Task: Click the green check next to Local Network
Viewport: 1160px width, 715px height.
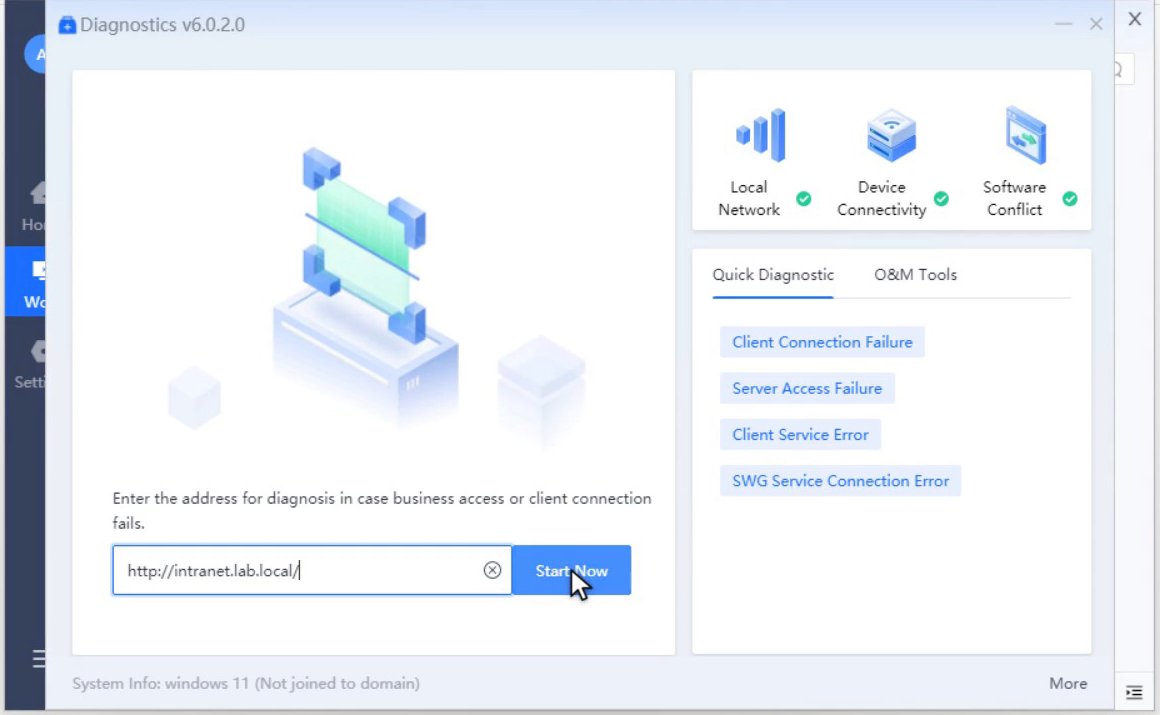Action: (x=803, y=198)
